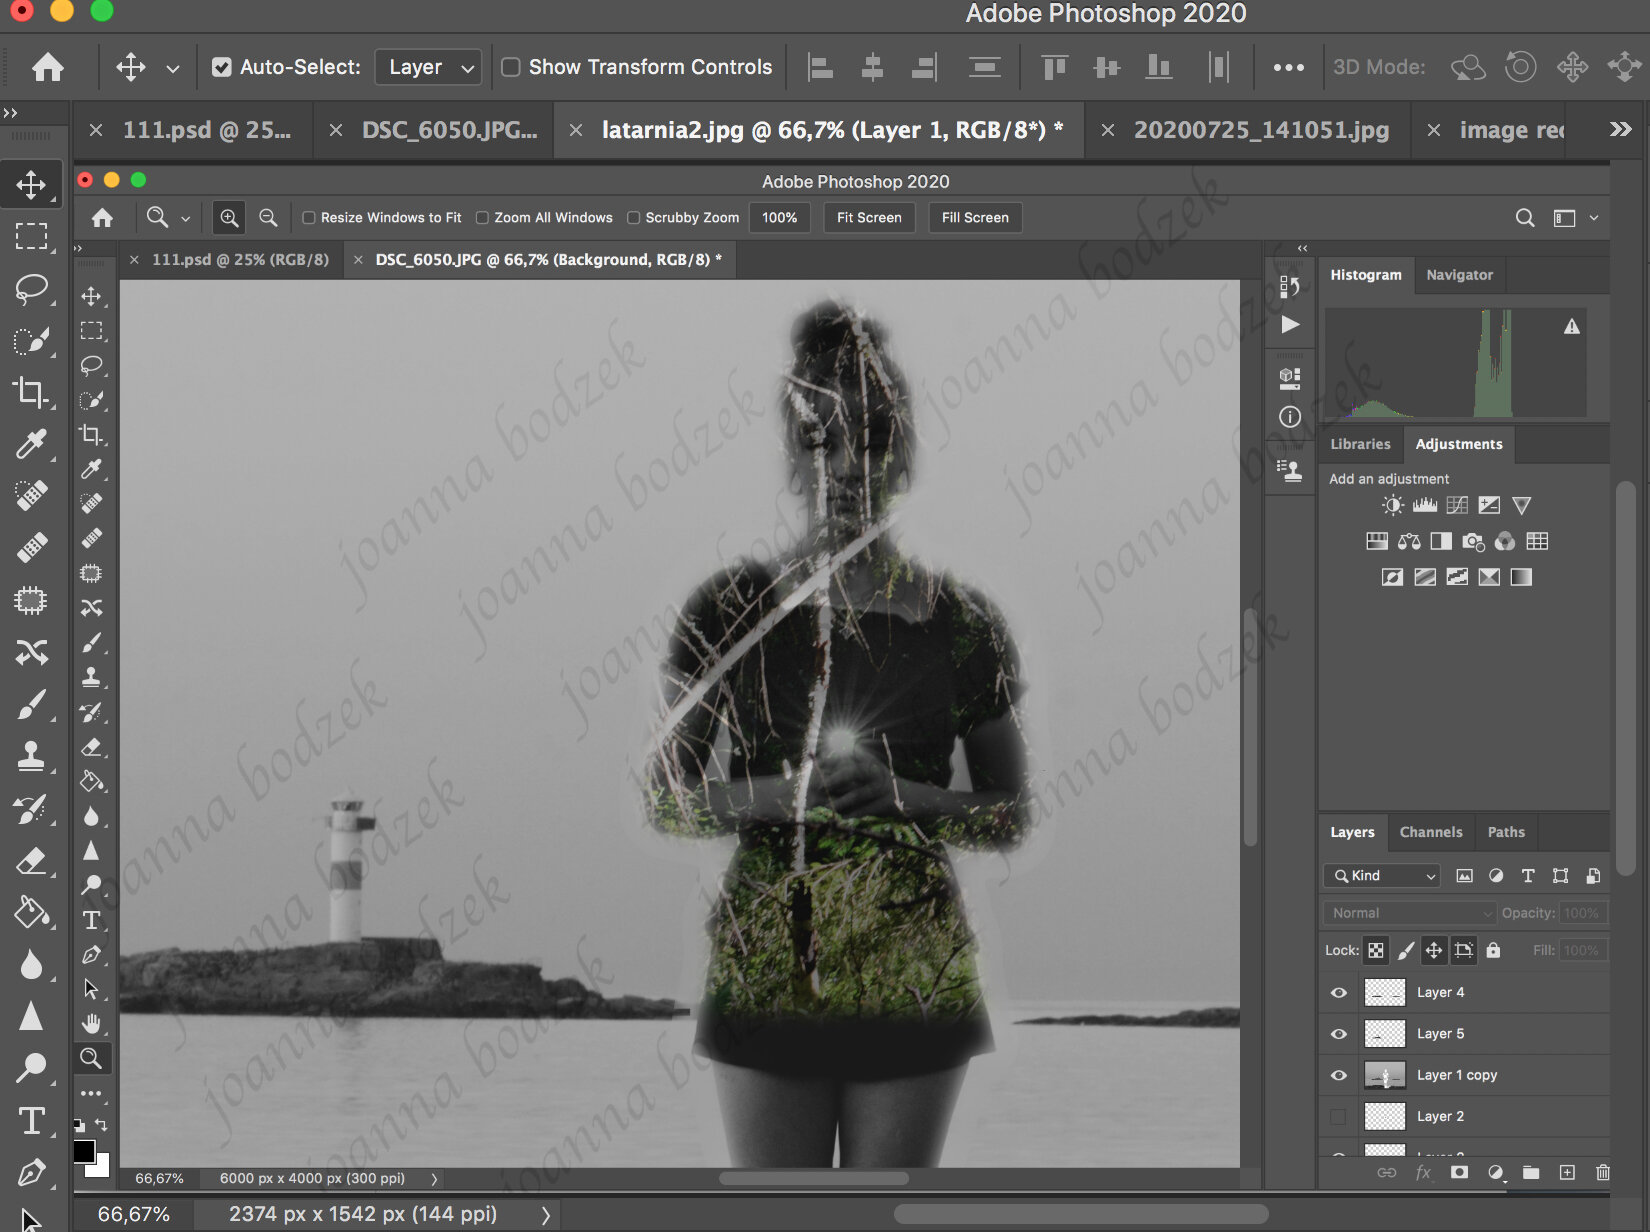Viewport: 1650px width, 1232px height.
Task: Pick the Zoom tool in inner window toolbar
Action: (91, 1058)
